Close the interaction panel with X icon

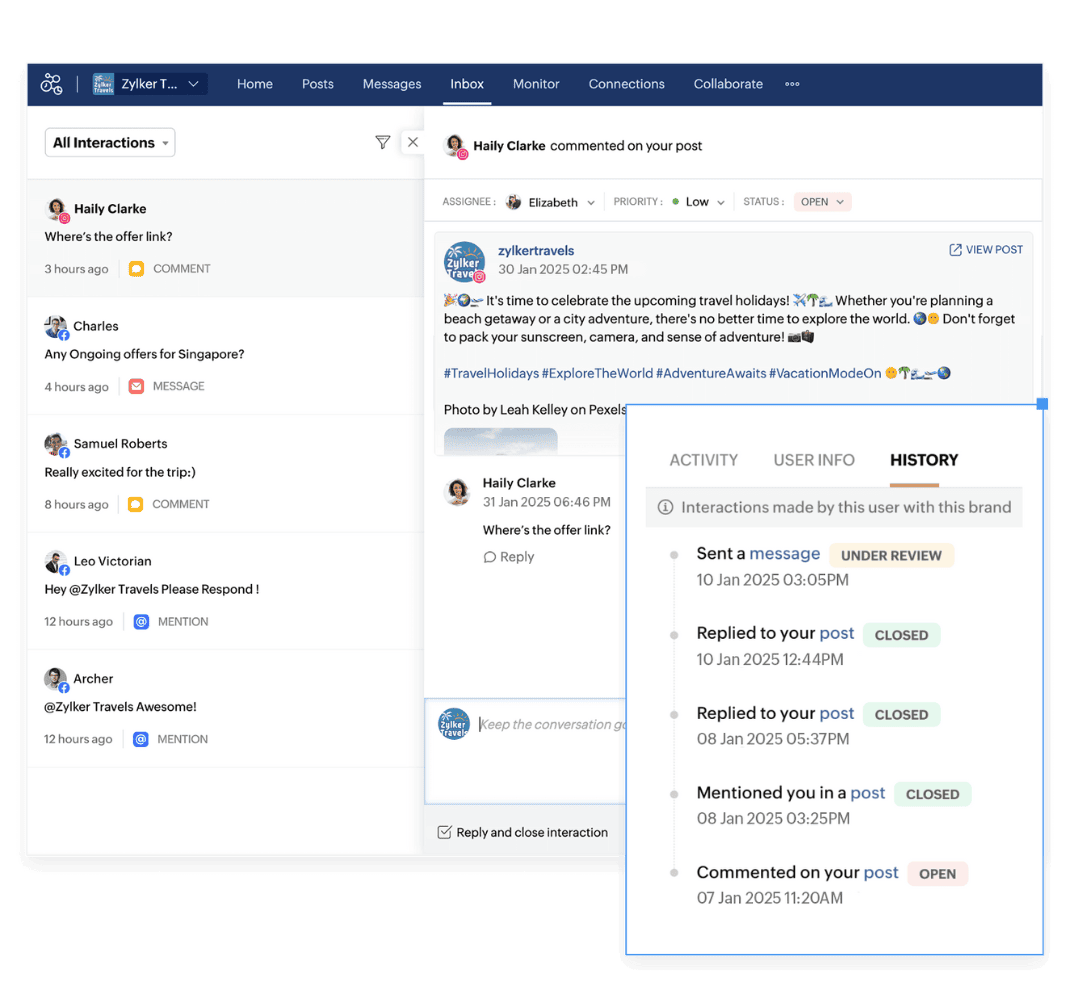pos(412,143)
